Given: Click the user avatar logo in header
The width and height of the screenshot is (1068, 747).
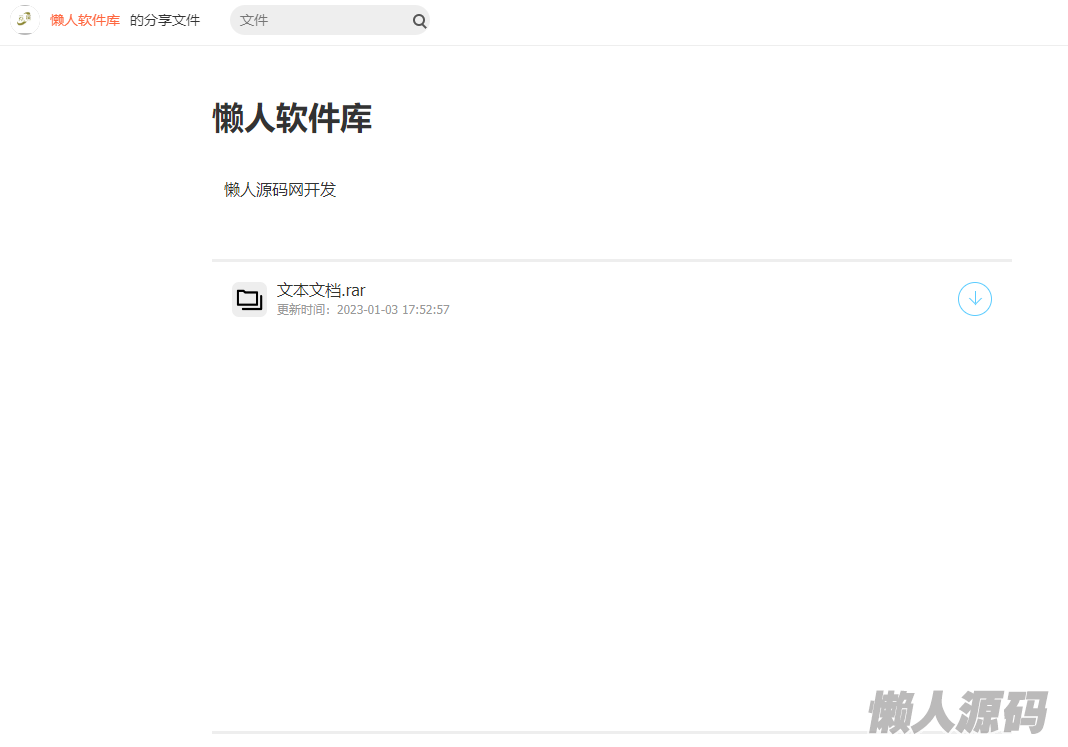Looking at the screenshot, I should pyautogui.click(x=25, y=20).
